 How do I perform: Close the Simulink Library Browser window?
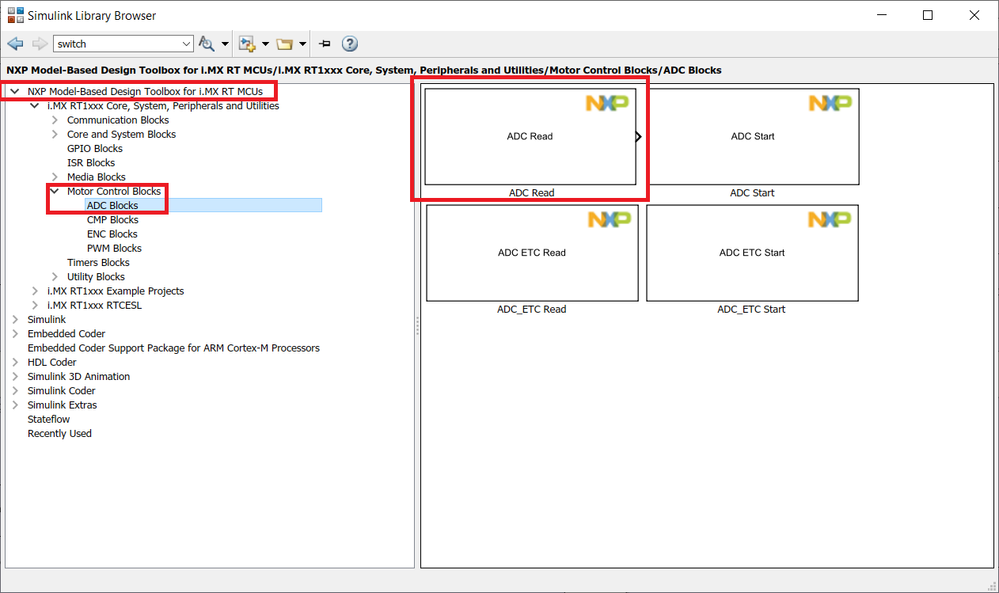974,15
